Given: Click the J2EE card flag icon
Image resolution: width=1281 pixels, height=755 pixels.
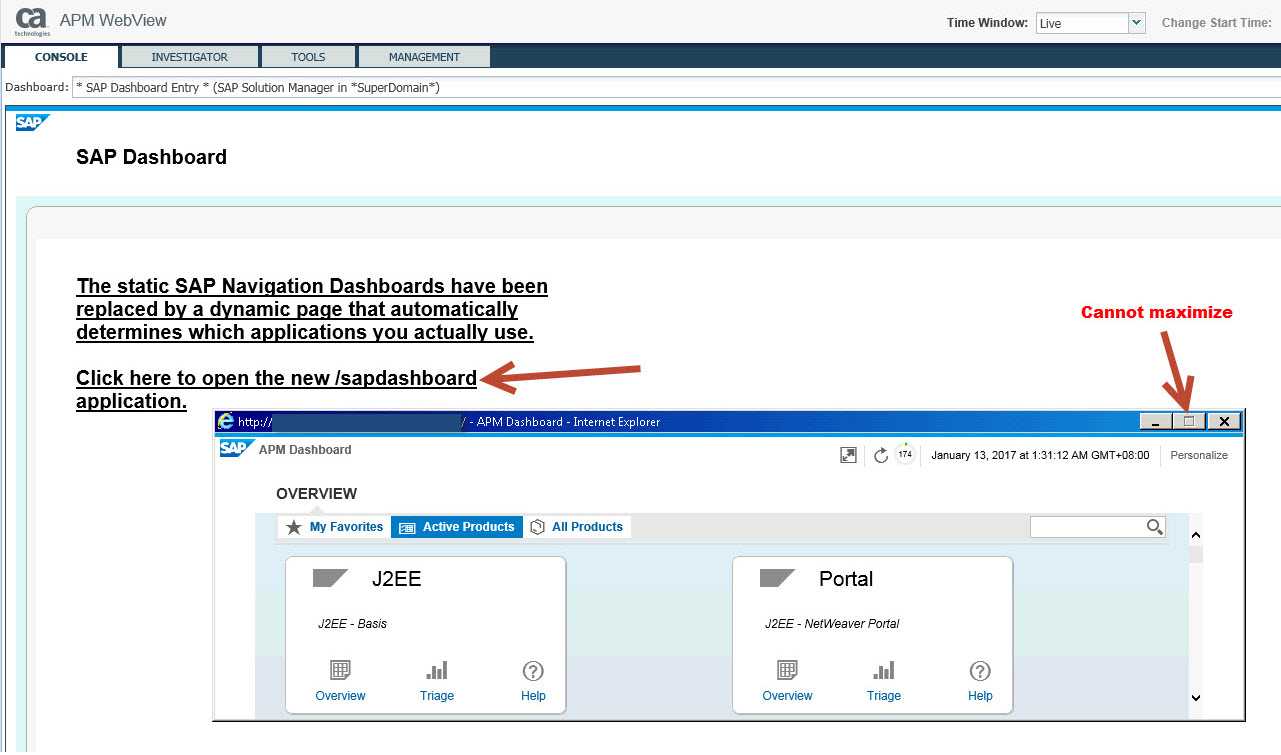Looking at the screenshot, I should tap(330, 578).
